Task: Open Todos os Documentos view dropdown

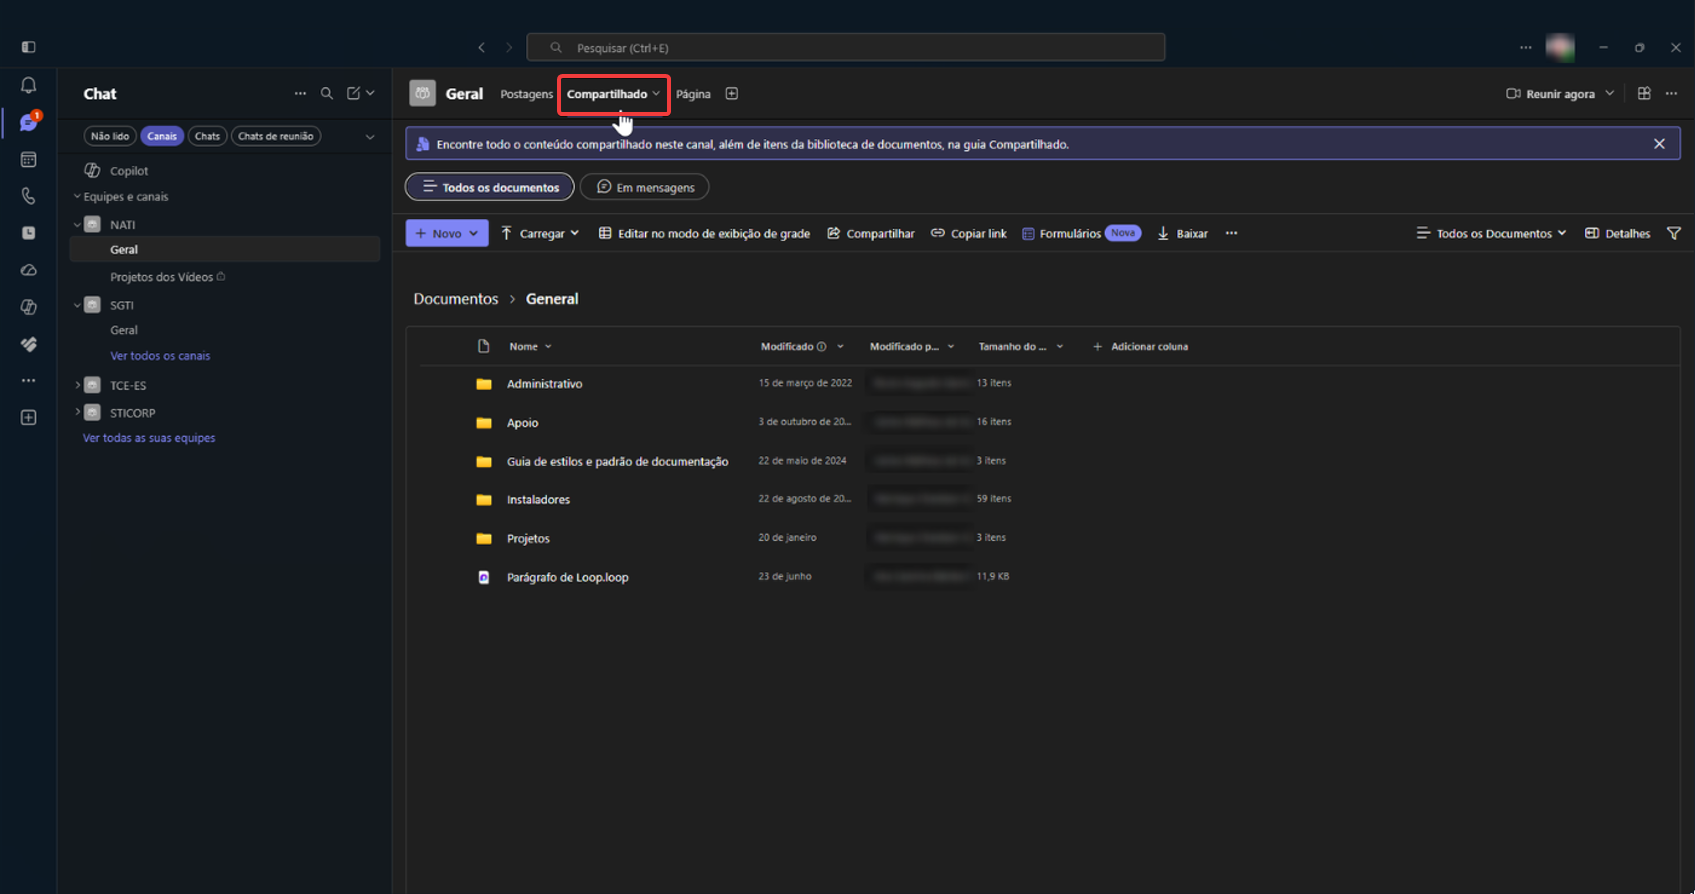Action: point(1491,233)
